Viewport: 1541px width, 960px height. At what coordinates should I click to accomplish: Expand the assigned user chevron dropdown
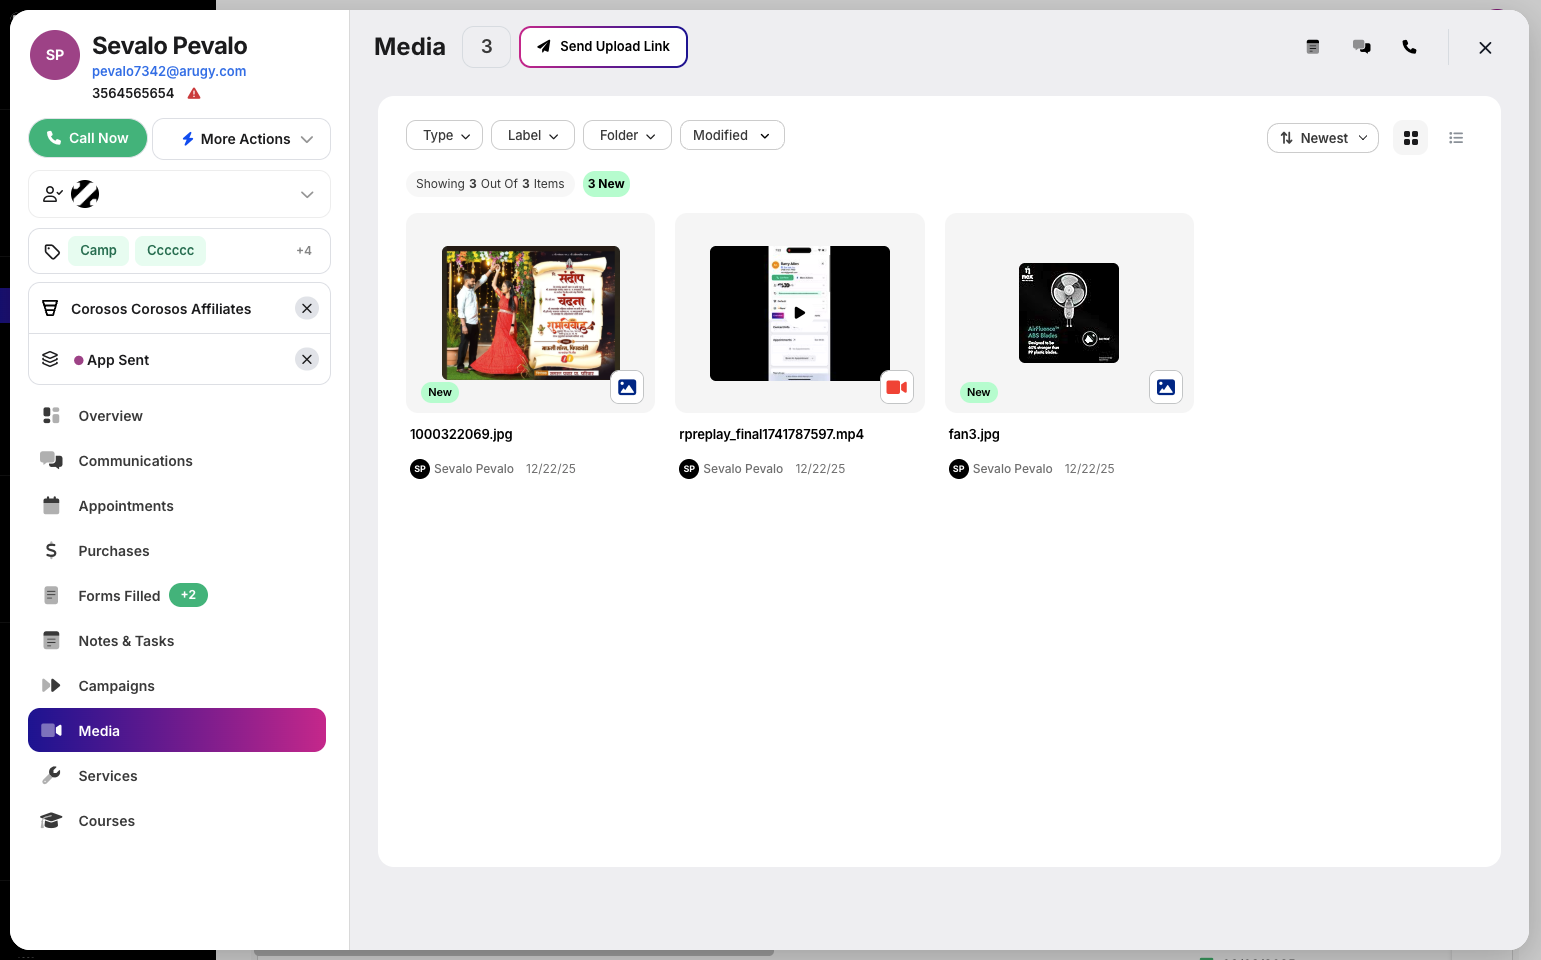coord(307,195)
